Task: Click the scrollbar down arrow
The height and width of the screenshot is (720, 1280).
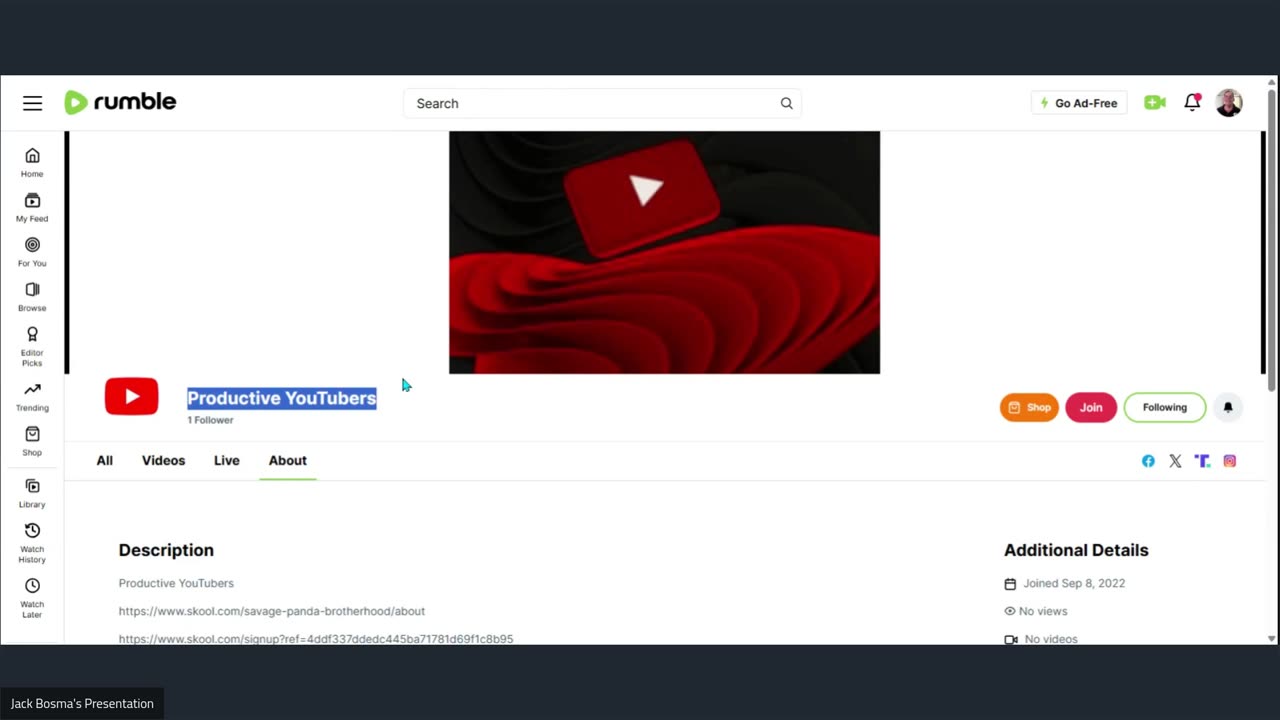Action: pos(1272,638)
